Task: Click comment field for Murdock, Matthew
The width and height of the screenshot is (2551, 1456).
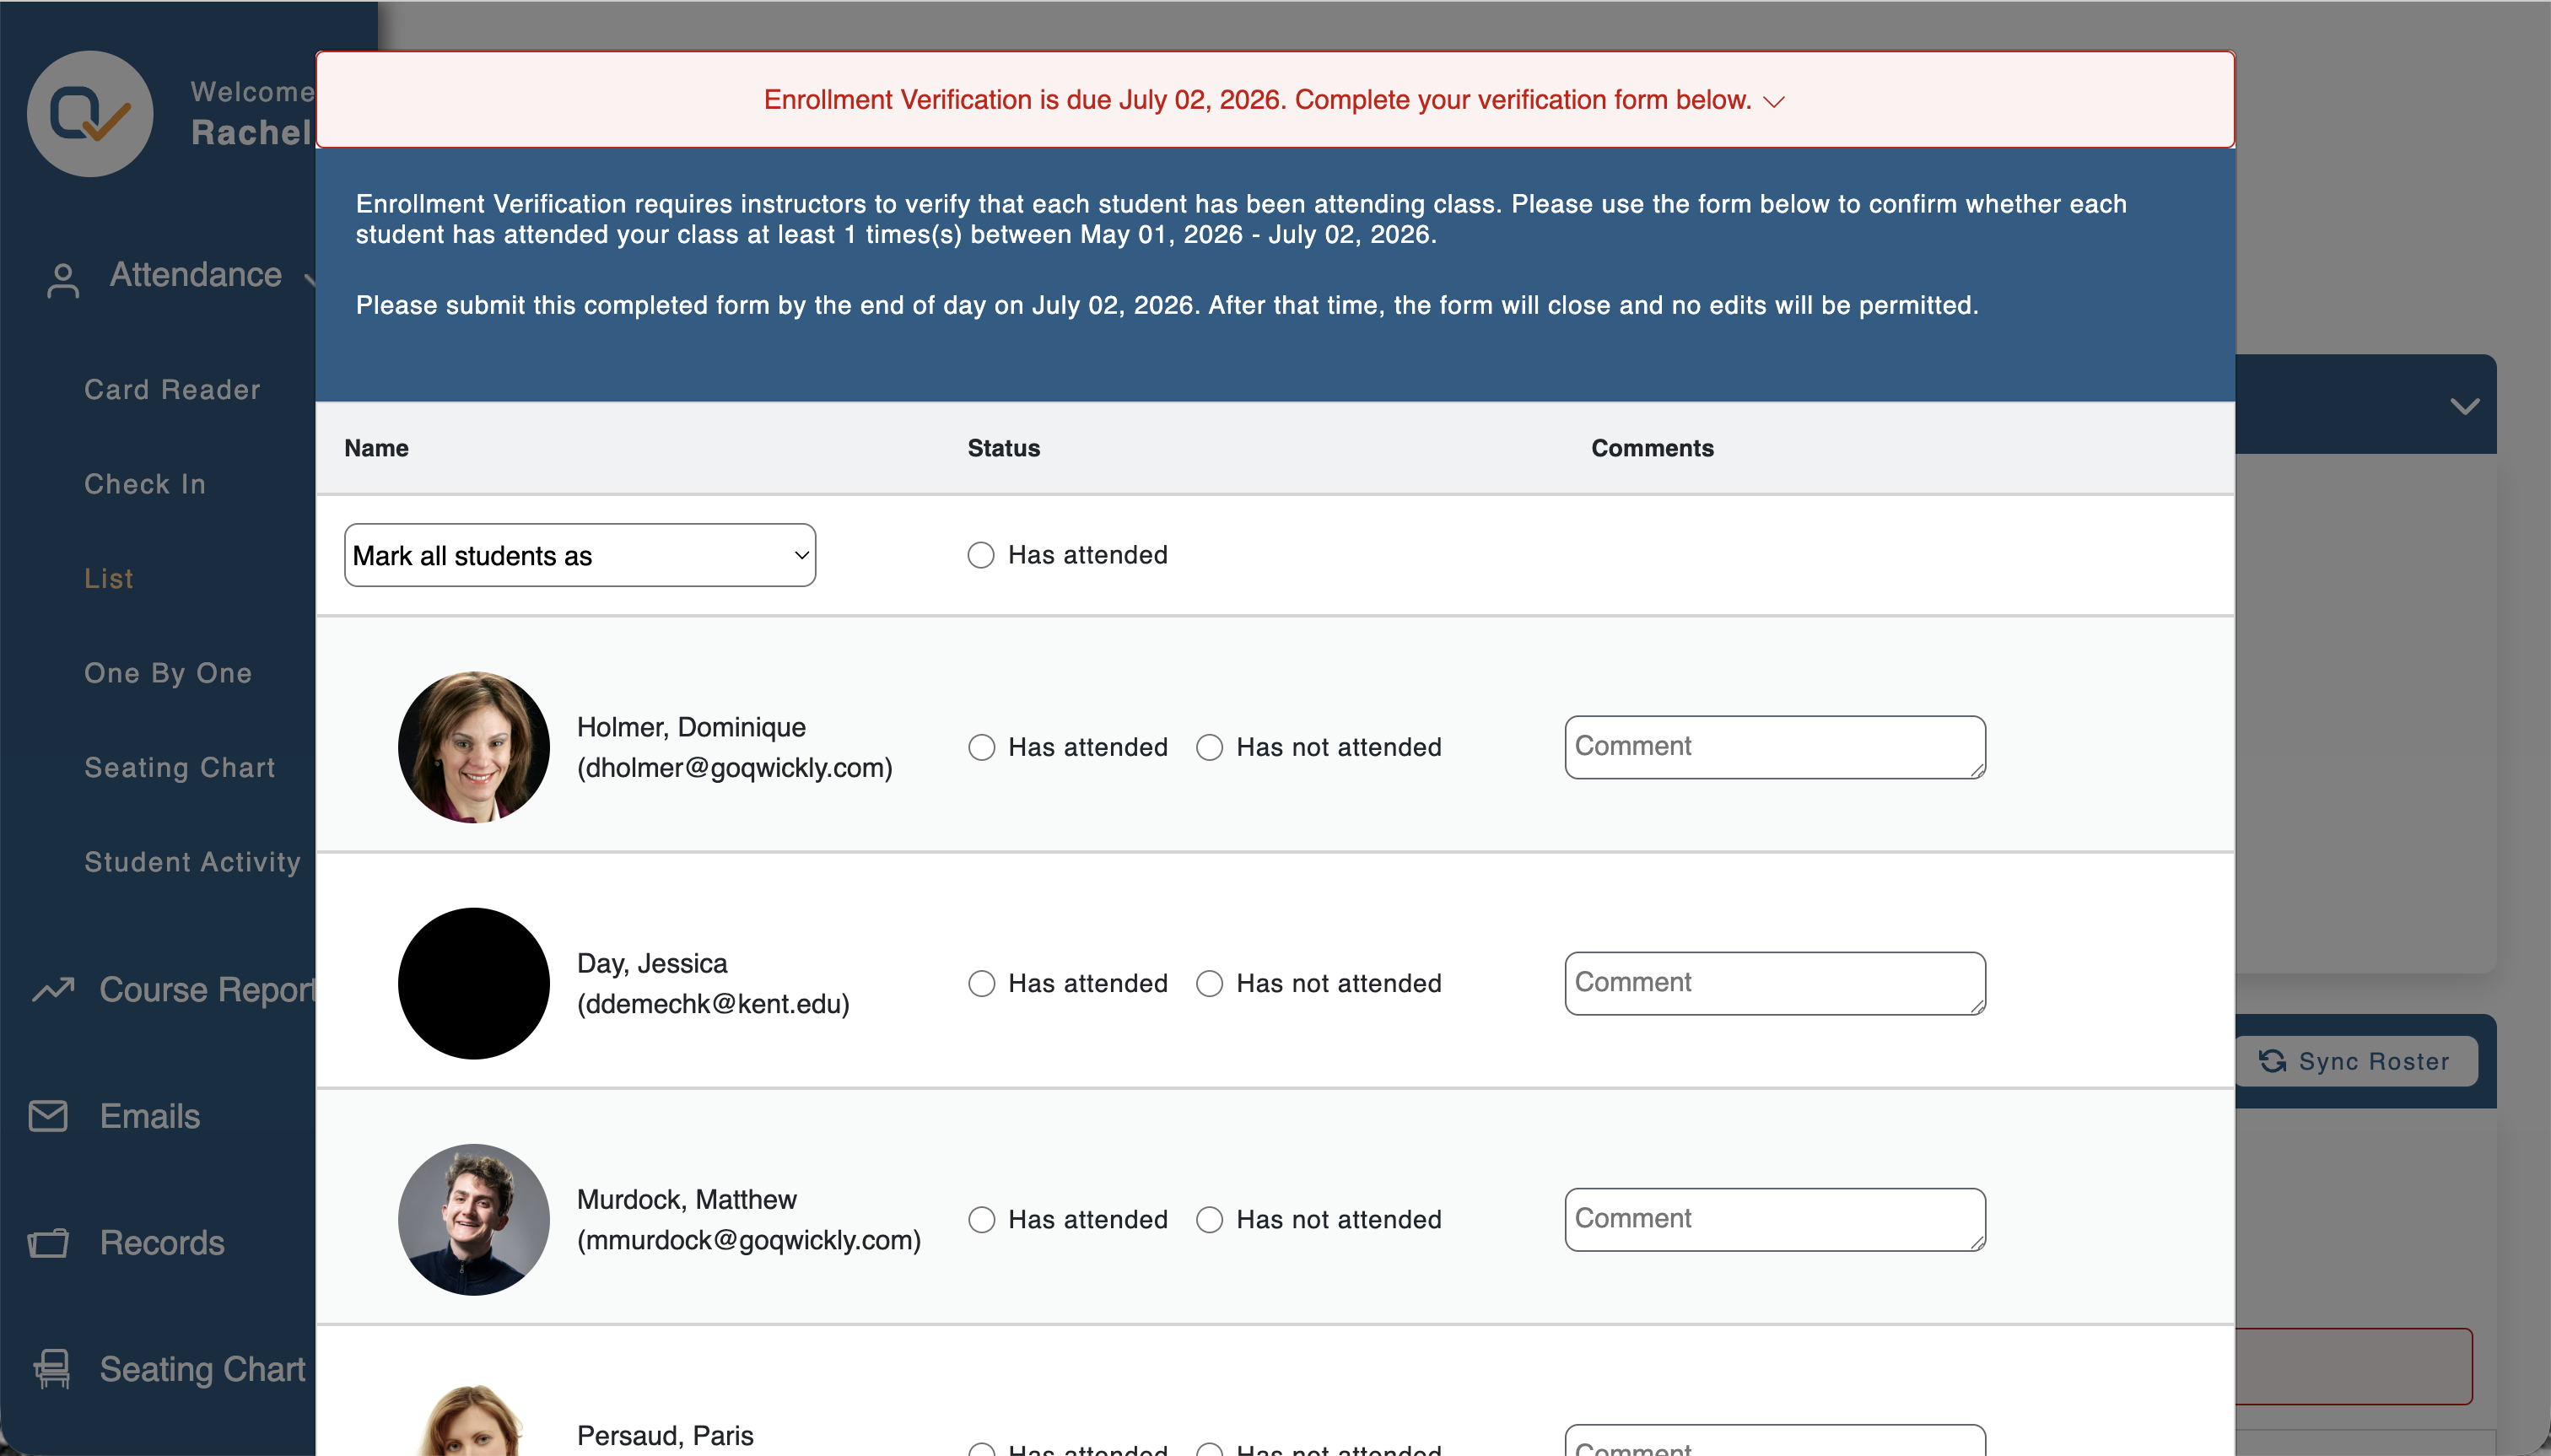Action: point(1775,1219)
